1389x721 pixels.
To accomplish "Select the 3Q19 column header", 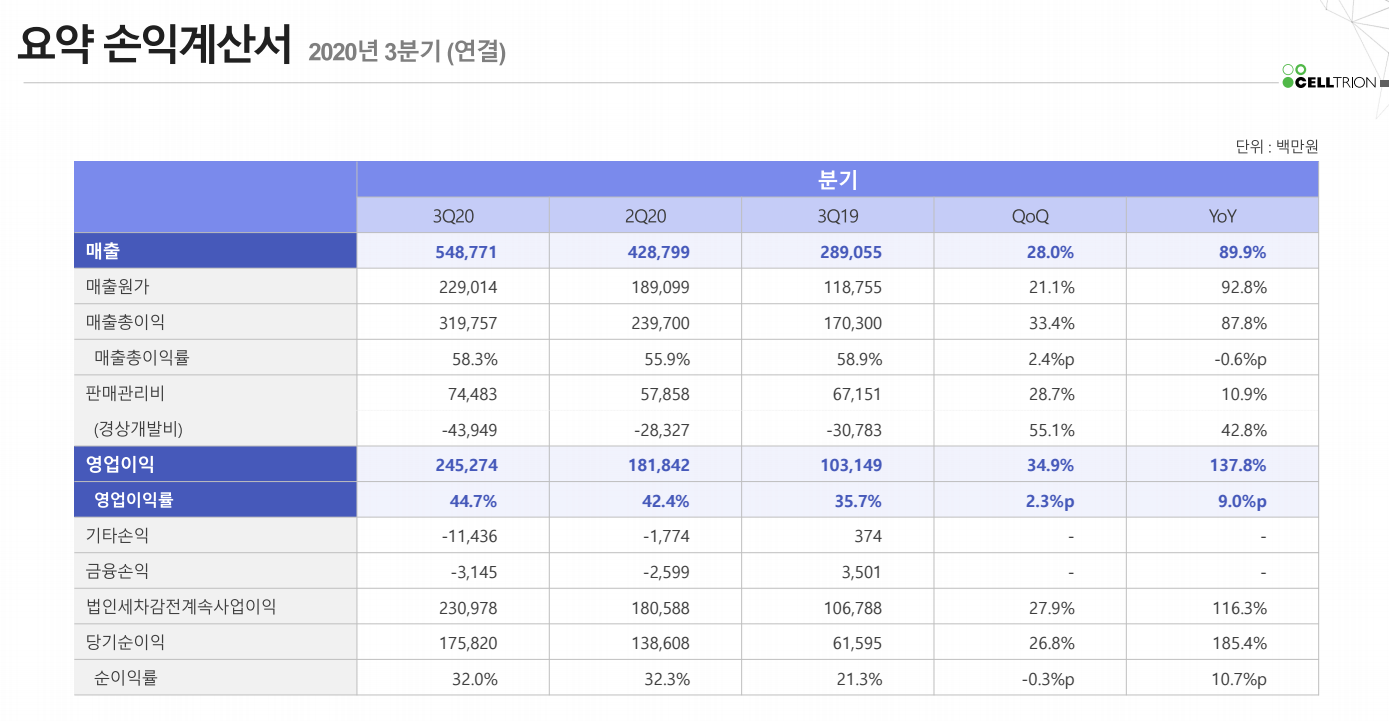I will (x=836, y=214).
